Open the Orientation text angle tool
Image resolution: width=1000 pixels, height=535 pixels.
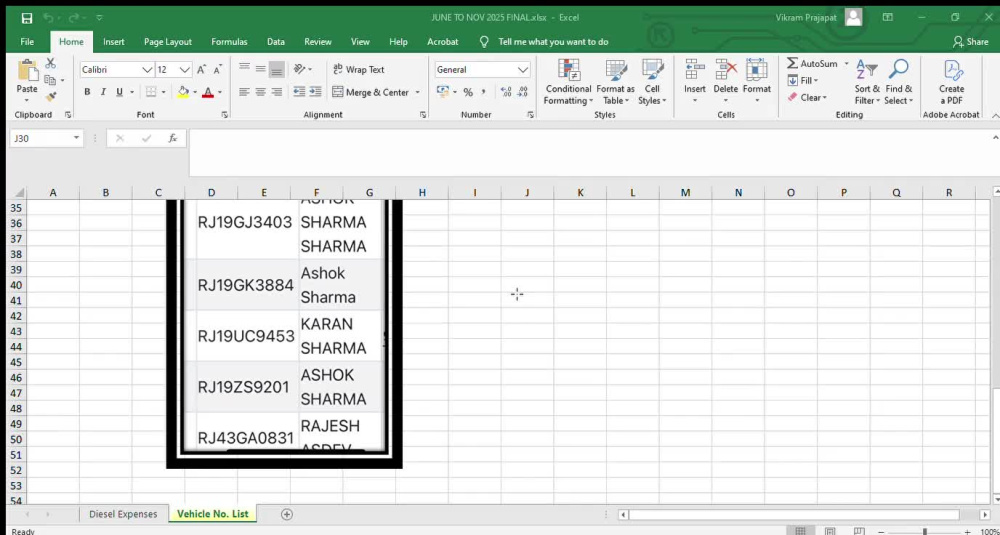(299, 69)
